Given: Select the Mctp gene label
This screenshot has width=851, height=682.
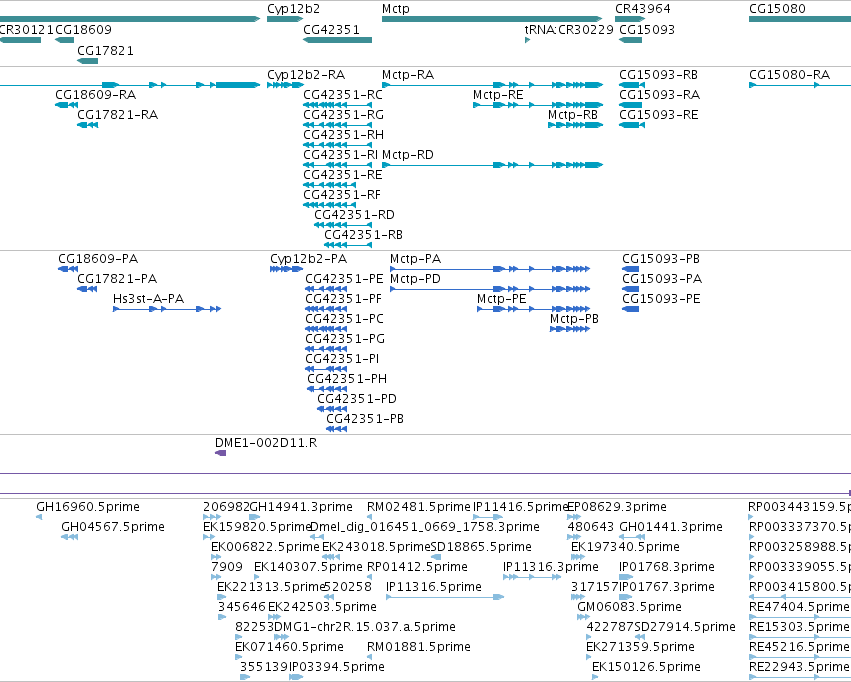Looking at the screenshot, I should pyautogui.click(x=396, y=9).
